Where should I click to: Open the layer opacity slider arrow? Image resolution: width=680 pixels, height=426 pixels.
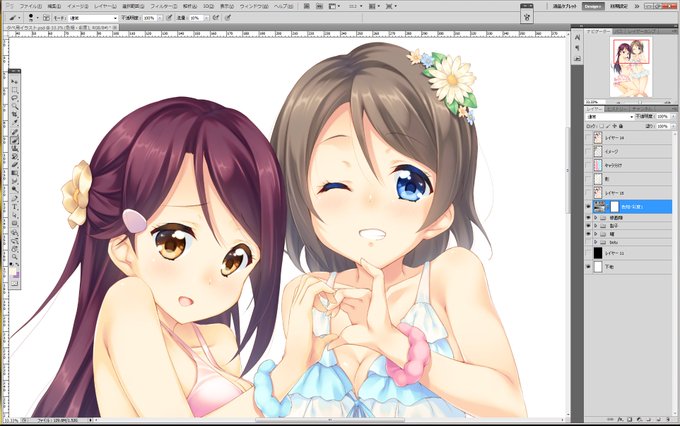coord(673,117)
